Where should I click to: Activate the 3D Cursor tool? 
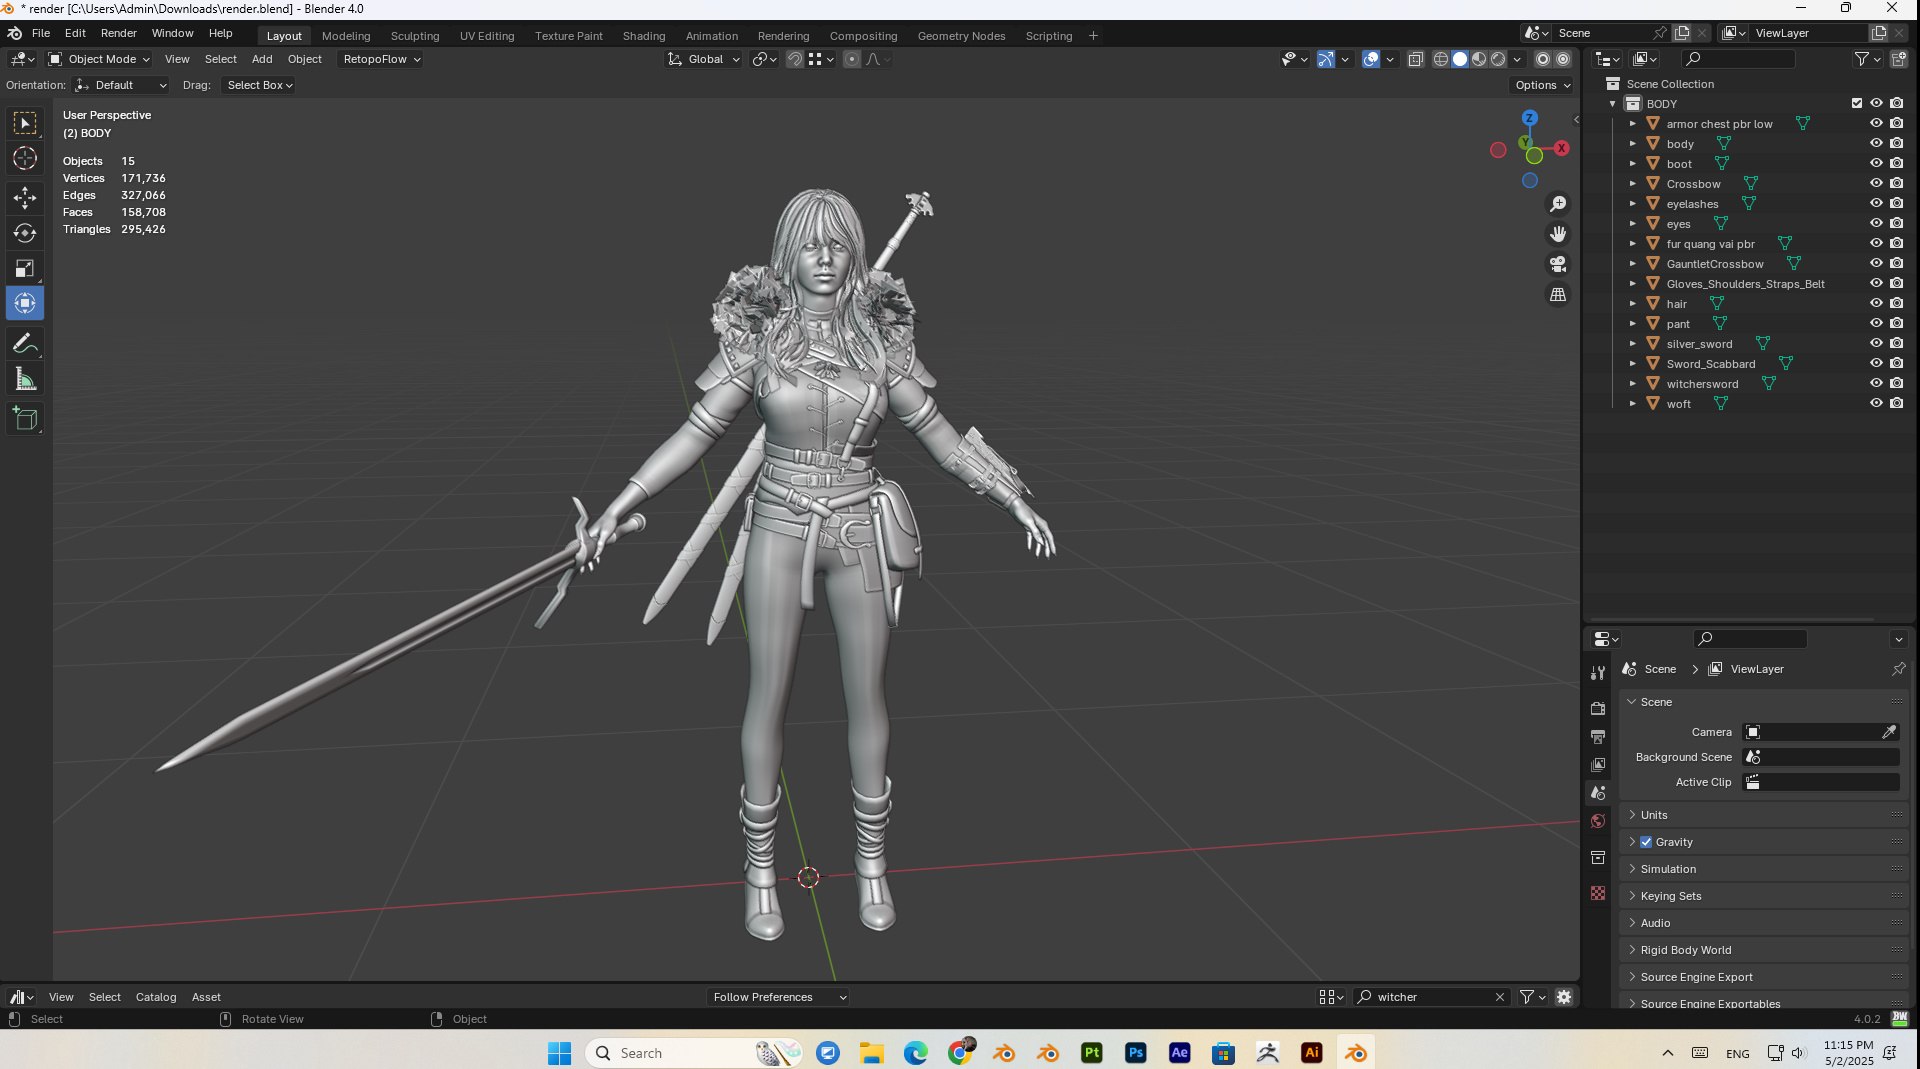[x=25, y=158]
